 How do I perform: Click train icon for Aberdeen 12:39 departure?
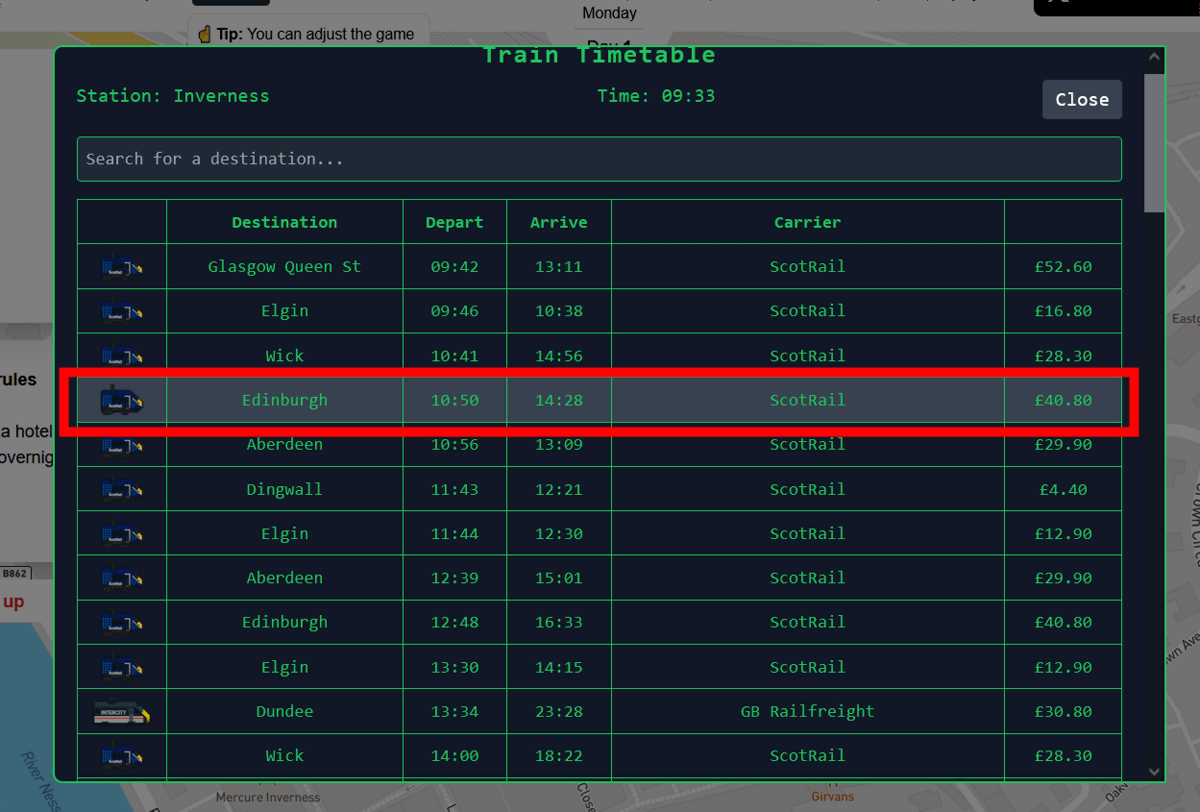pyautogui.click(x=122, y=578)
